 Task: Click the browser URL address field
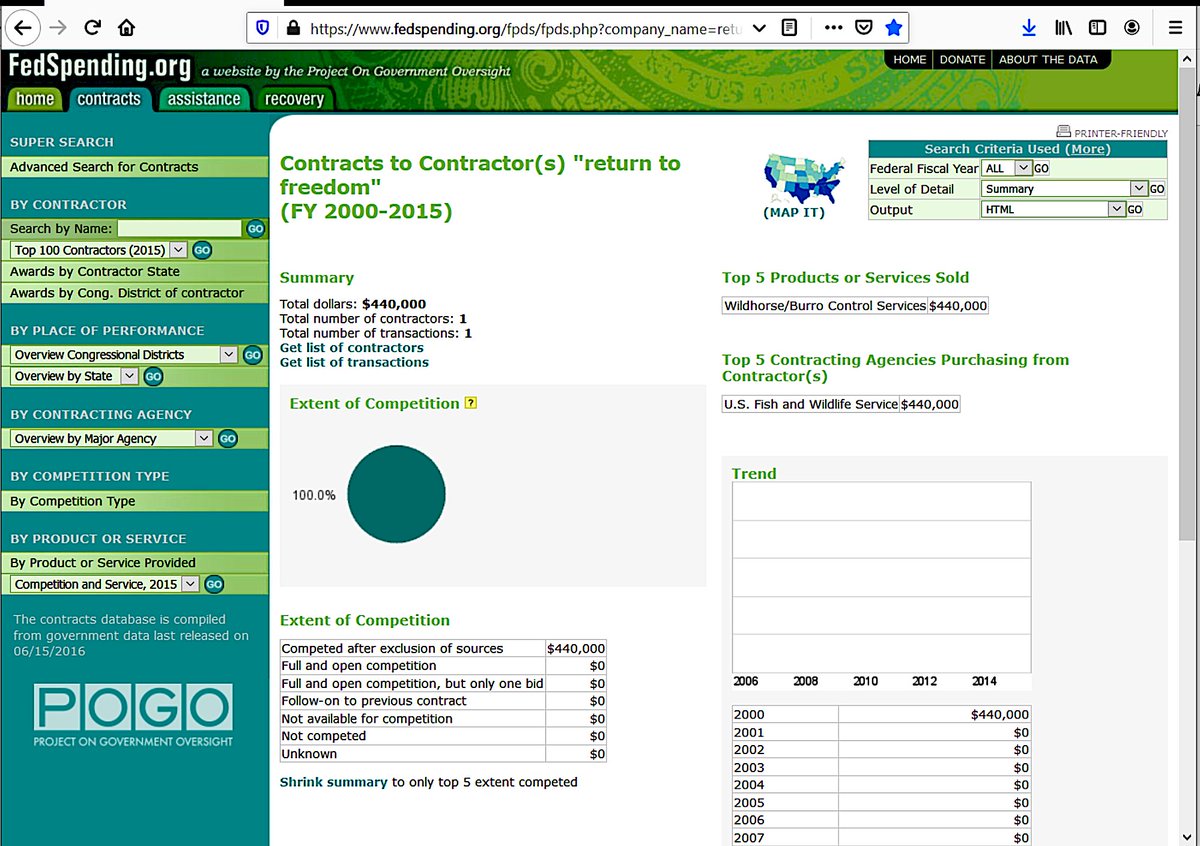[x=528, y=28]
